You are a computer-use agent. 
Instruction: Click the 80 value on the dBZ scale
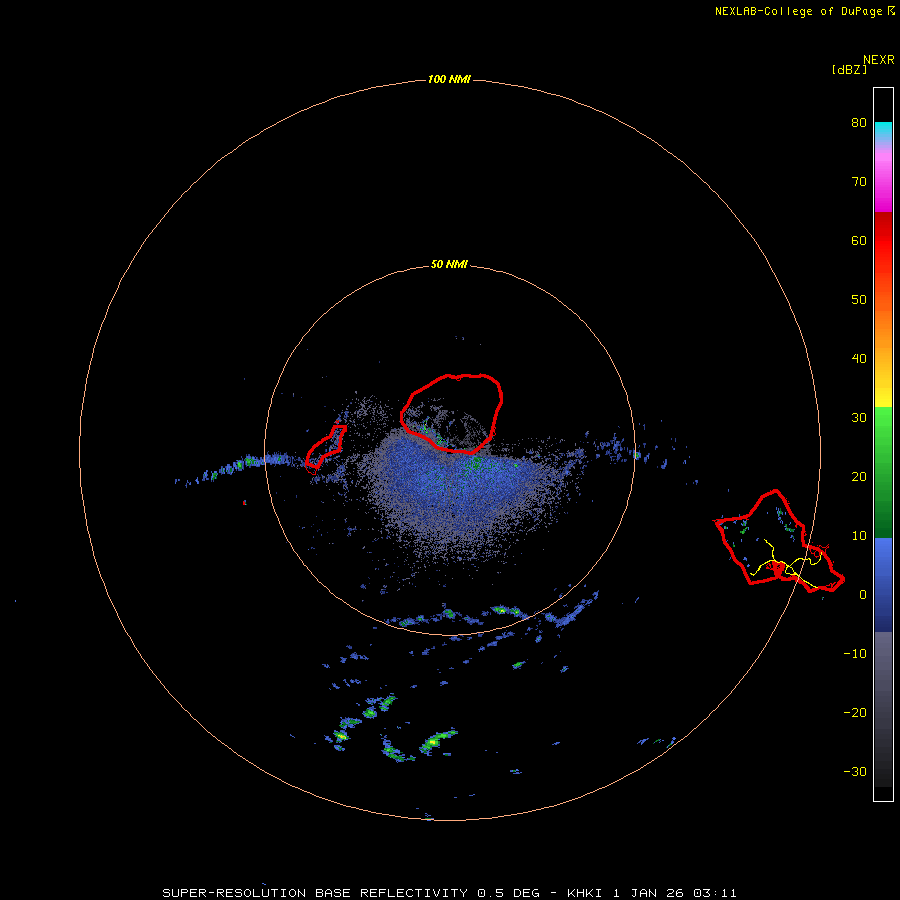[x=859, y=123]
